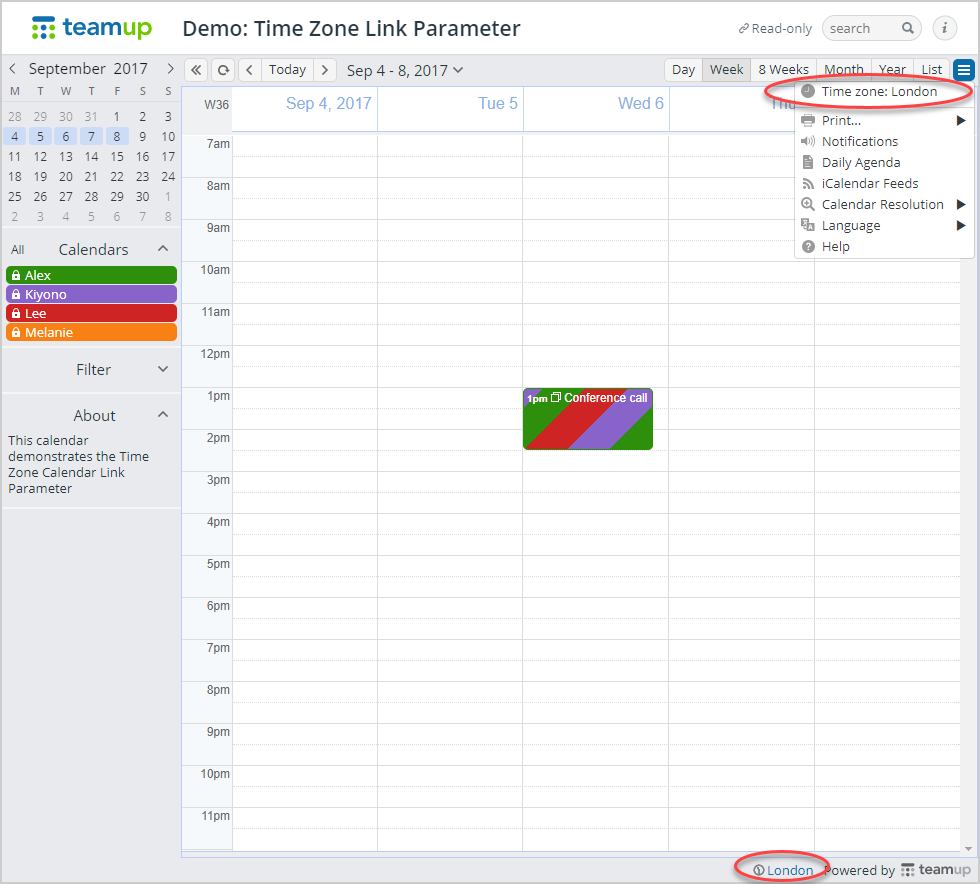Click the search magnifier icon

[908, 28]
